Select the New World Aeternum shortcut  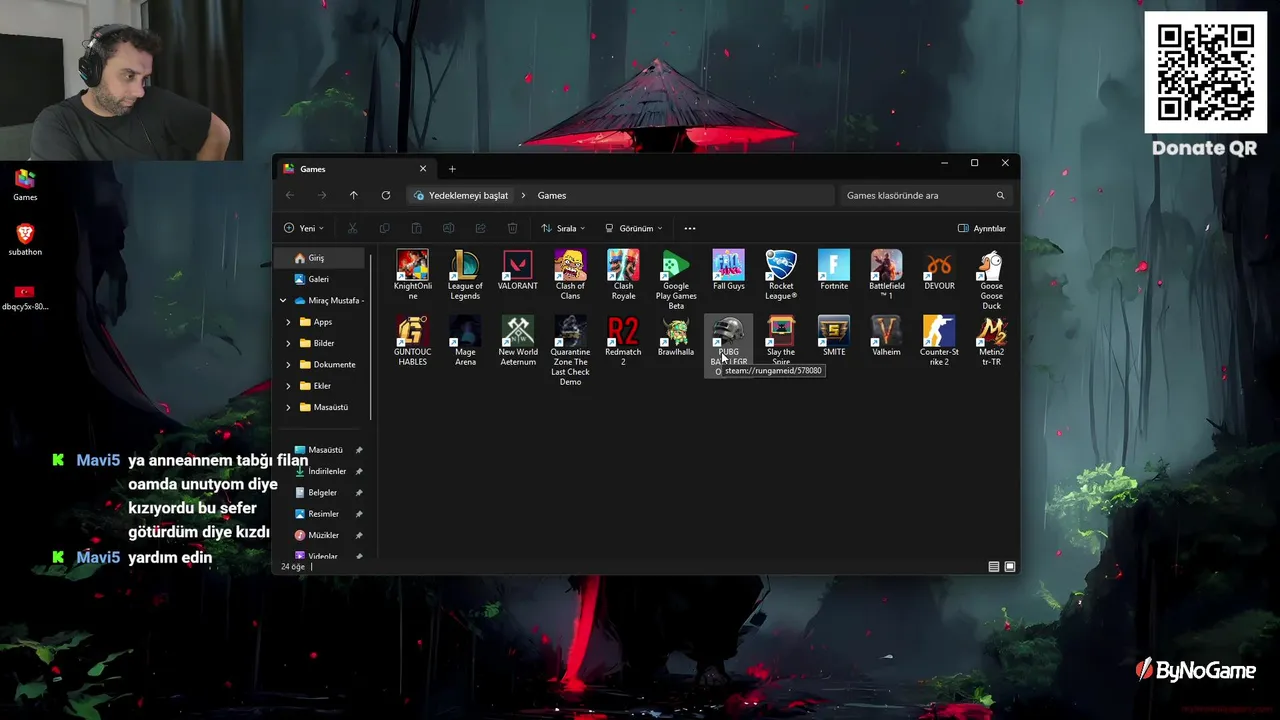click(518, 341)
